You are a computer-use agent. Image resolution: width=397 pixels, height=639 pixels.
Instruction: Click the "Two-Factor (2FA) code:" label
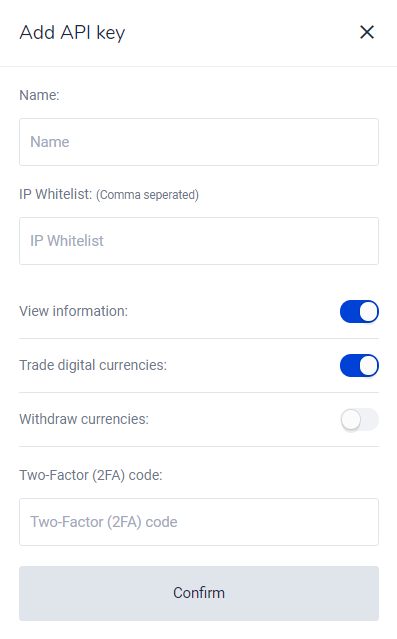click(90, 475)
